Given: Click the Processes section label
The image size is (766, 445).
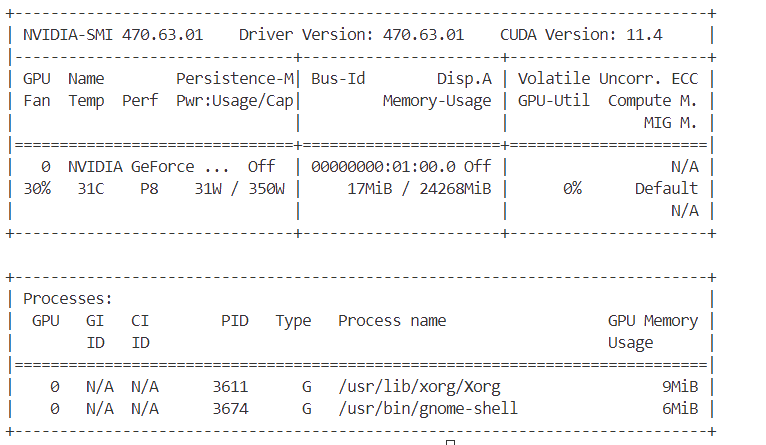Looking at the screenshot, I should [68, 298].
